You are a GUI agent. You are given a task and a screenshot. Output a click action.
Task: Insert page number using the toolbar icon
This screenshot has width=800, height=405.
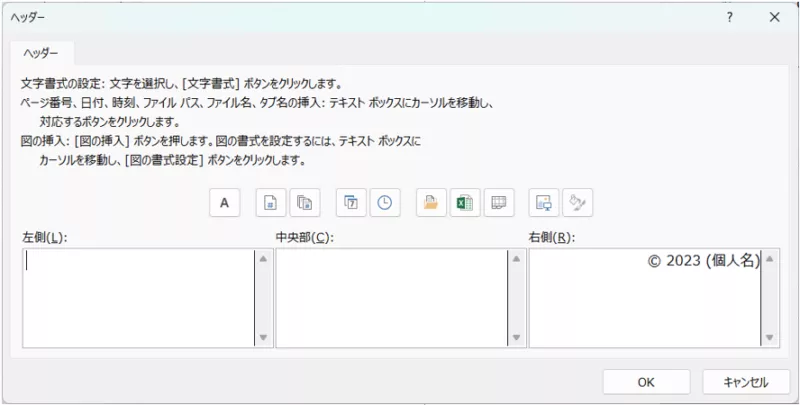[x=270, y=202]
